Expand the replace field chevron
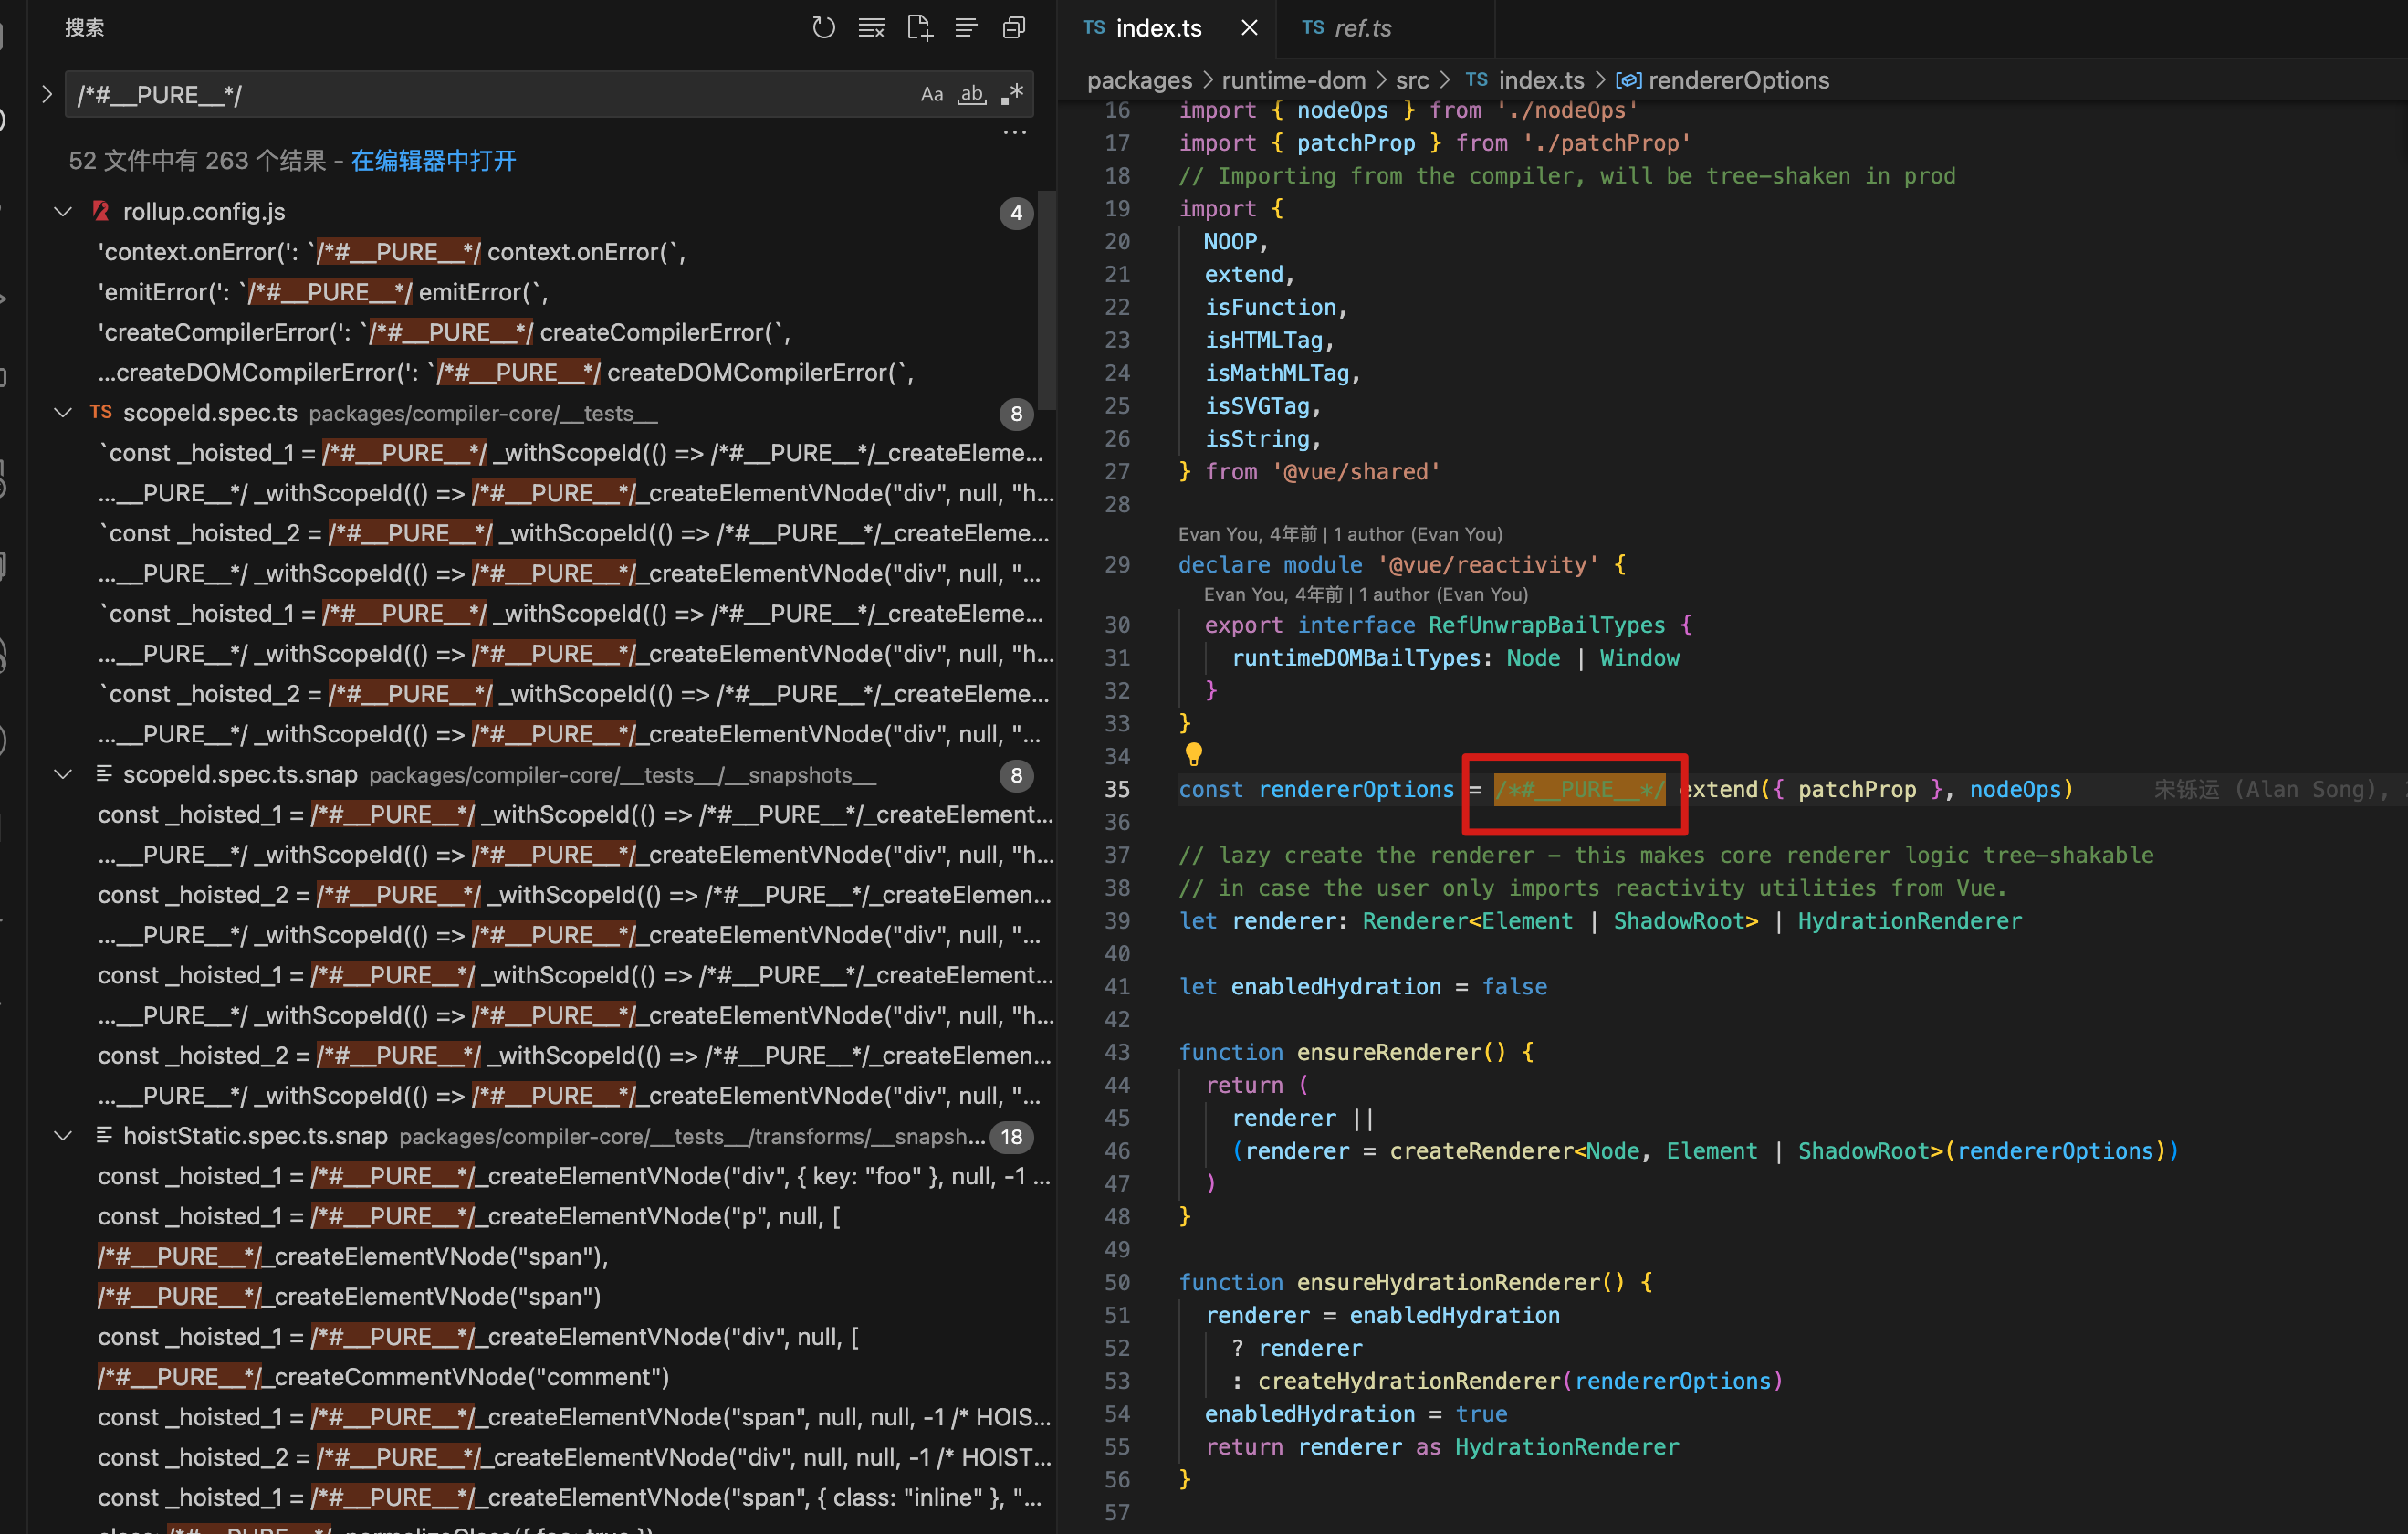This screenshot has width=2408, height=1534. (47, 94)
